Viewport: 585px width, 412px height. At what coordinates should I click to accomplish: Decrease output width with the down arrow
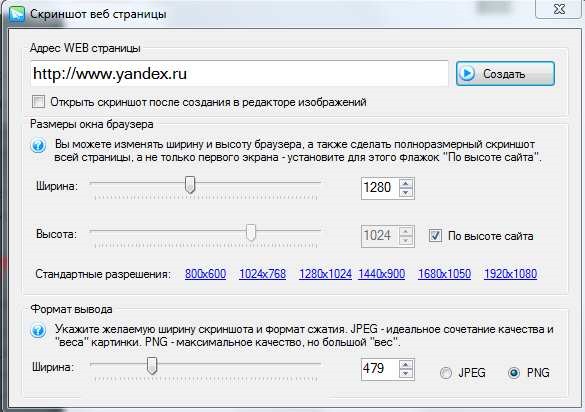(x=406, y=374)
